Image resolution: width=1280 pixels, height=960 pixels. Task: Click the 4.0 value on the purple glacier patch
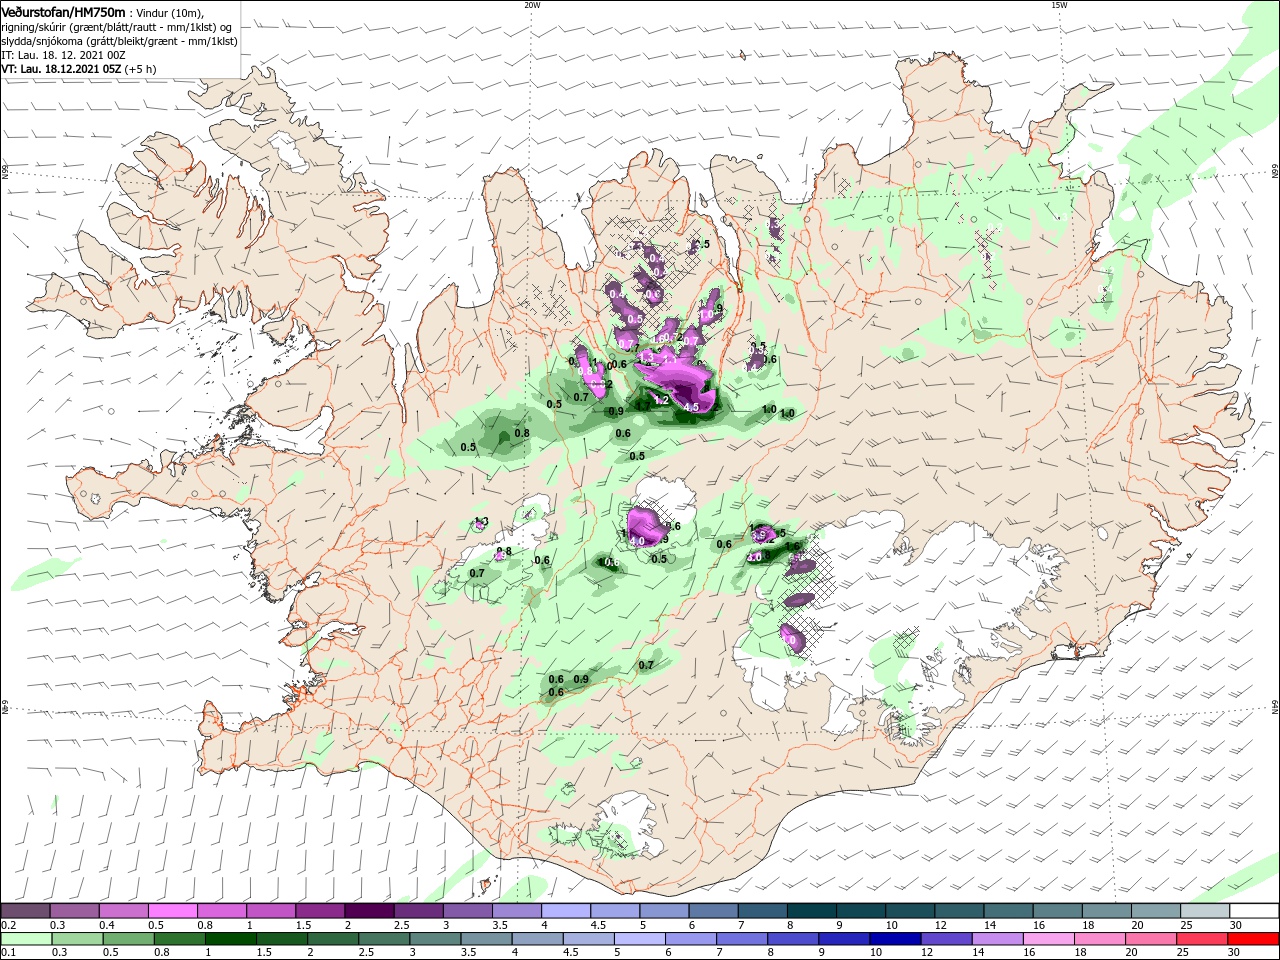(636, 541)
